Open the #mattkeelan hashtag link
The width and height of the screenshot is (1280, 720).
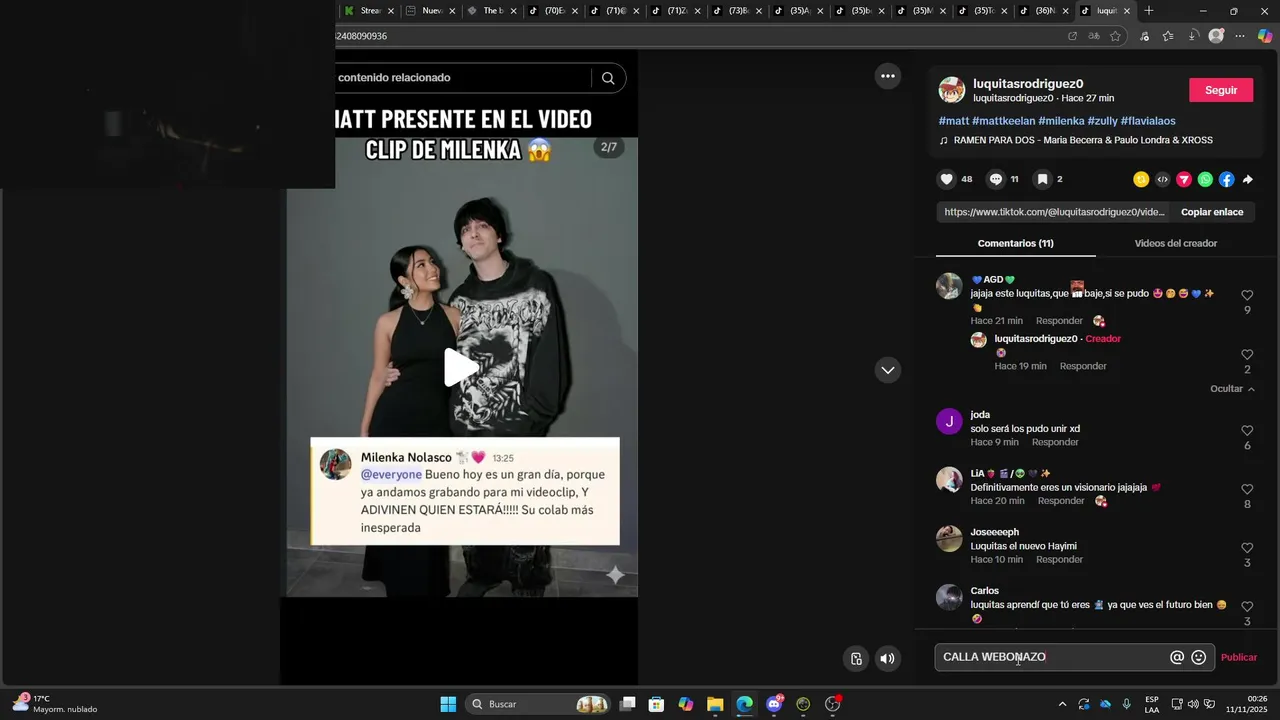click(x=1003, y=121)
